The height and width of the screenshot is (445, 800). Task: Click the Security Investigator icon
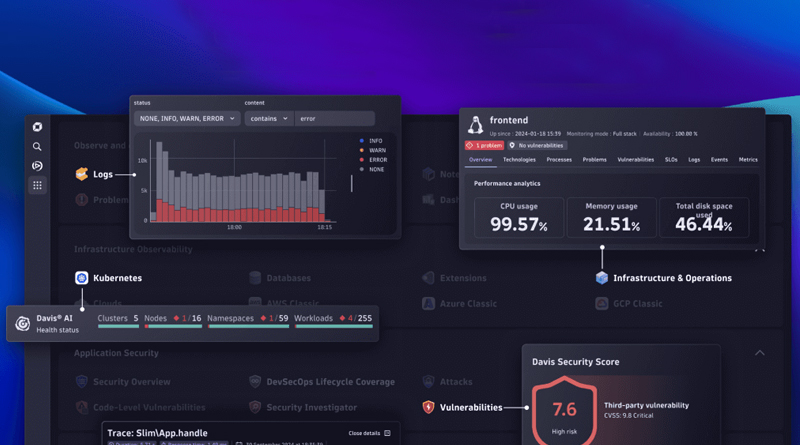pos(255,407)
